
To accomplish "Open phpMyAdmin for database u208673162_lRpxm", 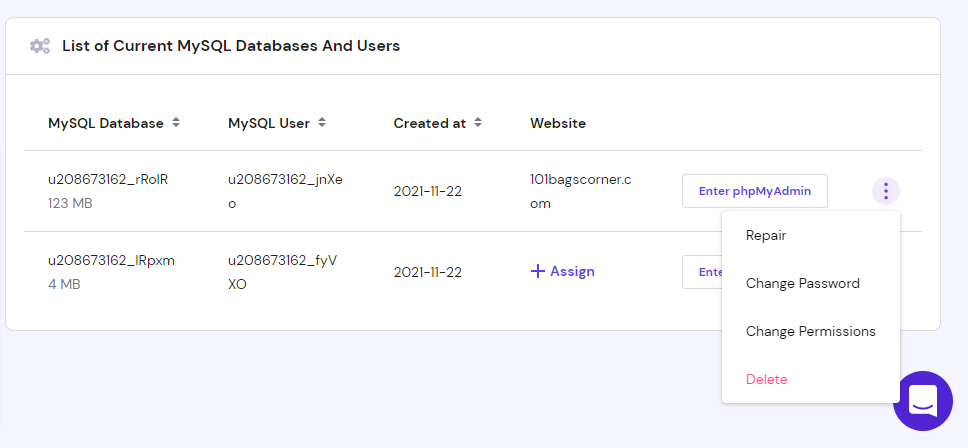I will [x=703, y=272].
